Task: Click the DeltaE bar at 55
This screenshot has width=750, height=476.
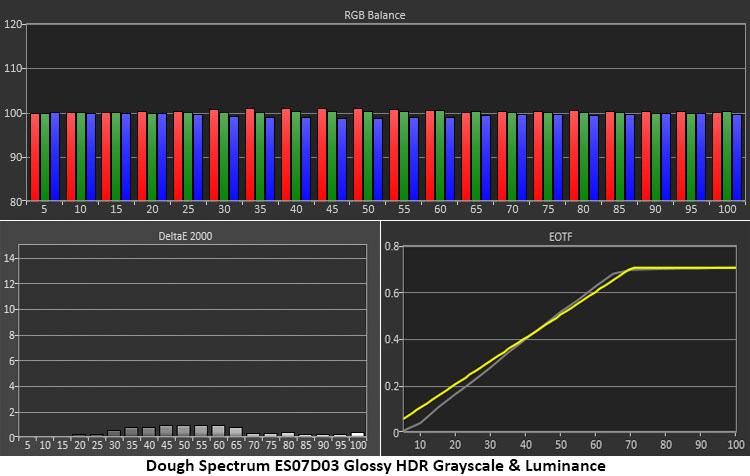Action: tap(201, 431)
